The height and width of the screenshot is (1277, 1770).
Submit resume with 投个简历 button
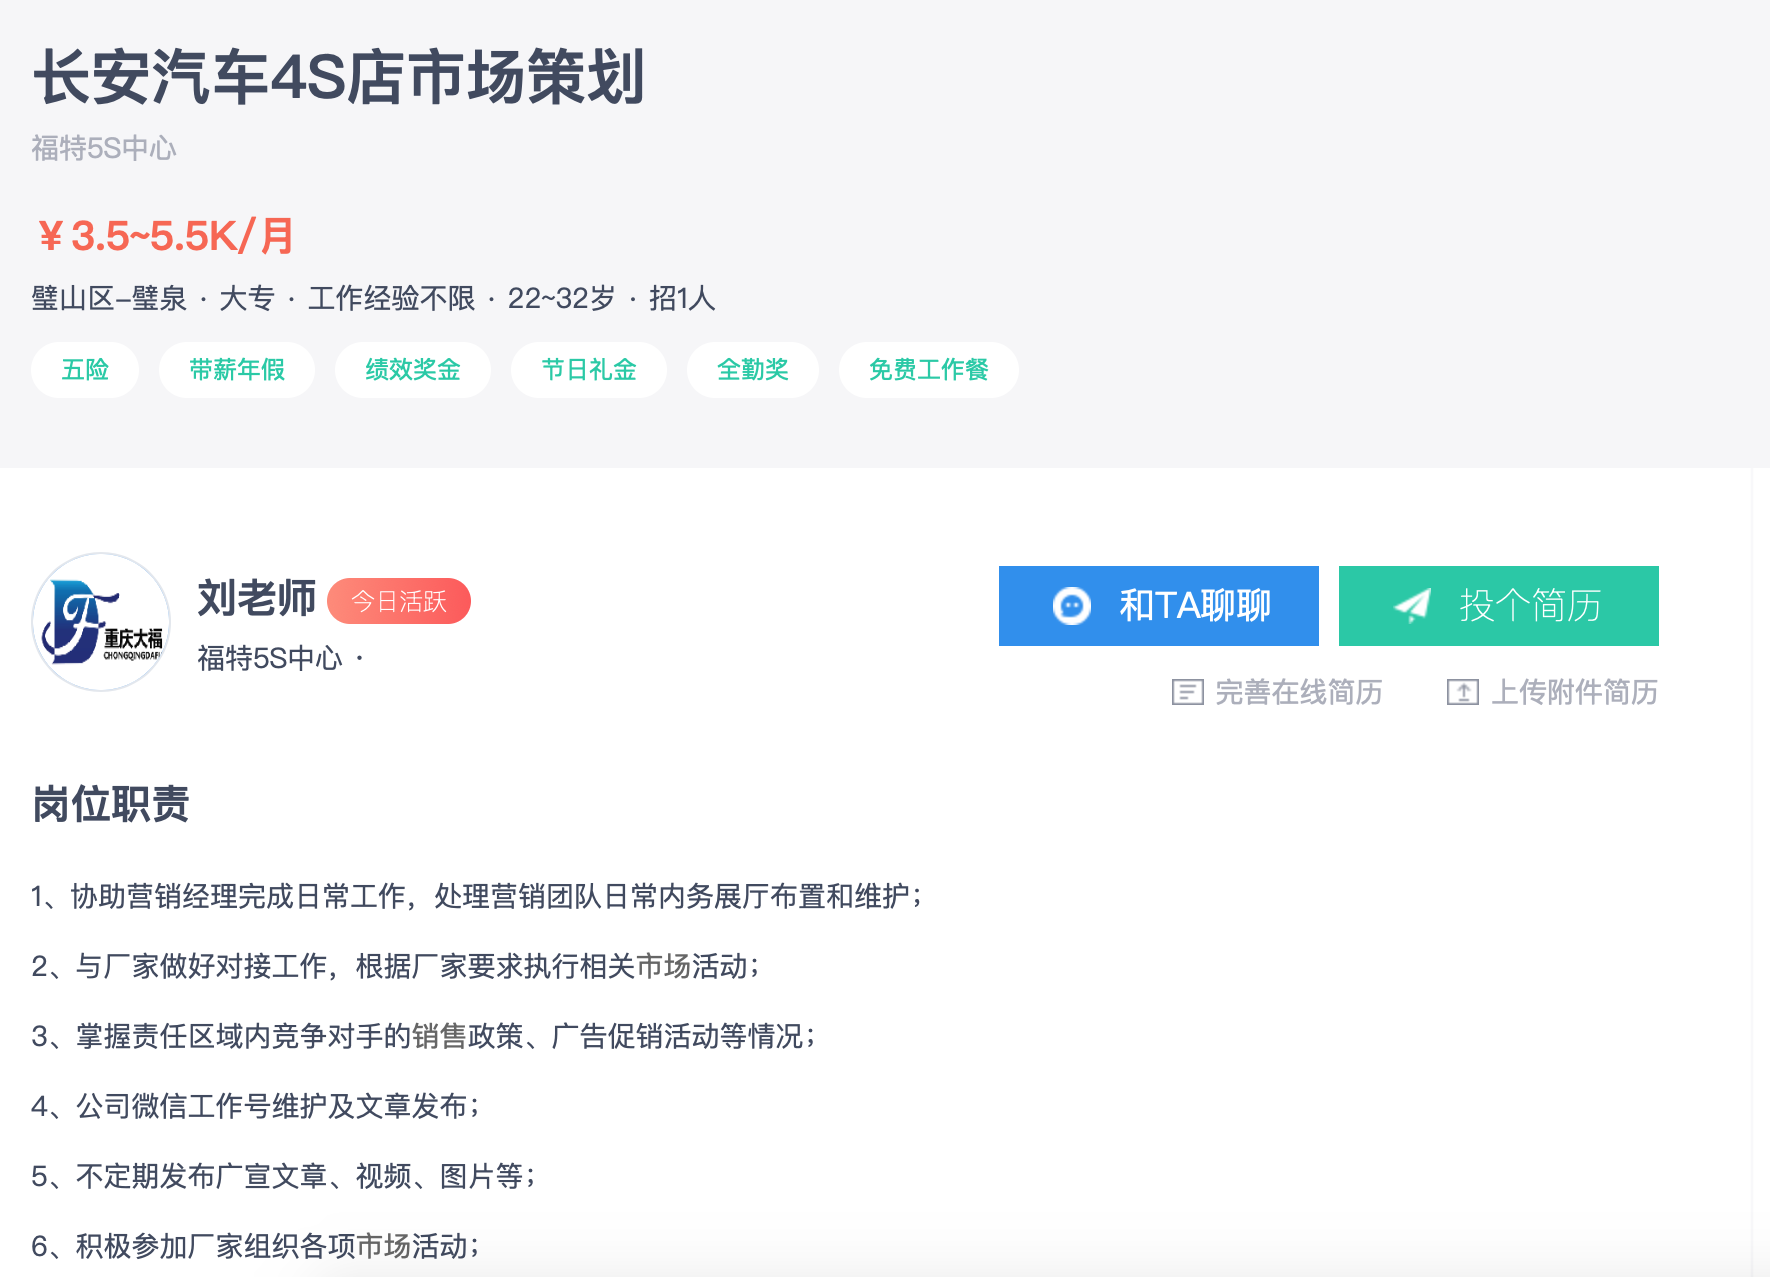1498,606
